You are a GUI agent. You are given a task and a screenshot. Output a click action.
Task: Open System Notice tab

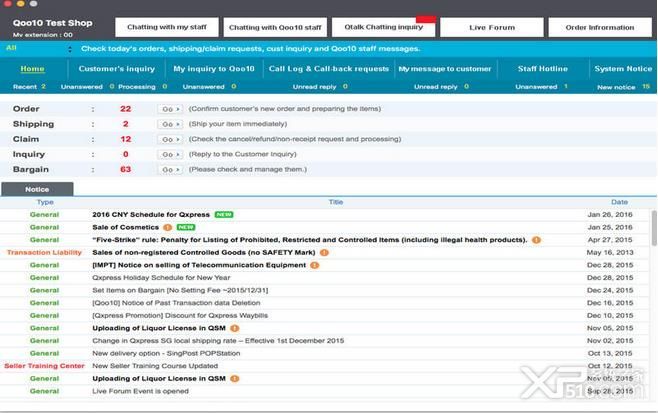623,69
